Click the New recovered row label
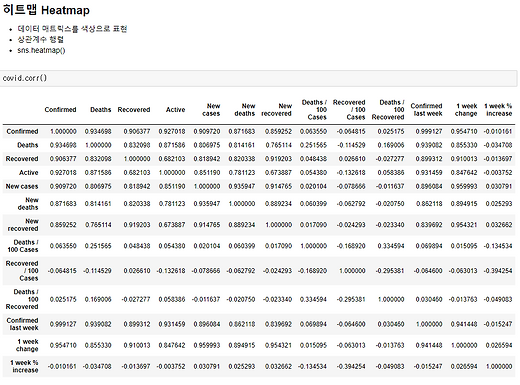Screen dimensions: 520x385 (23, 225)
